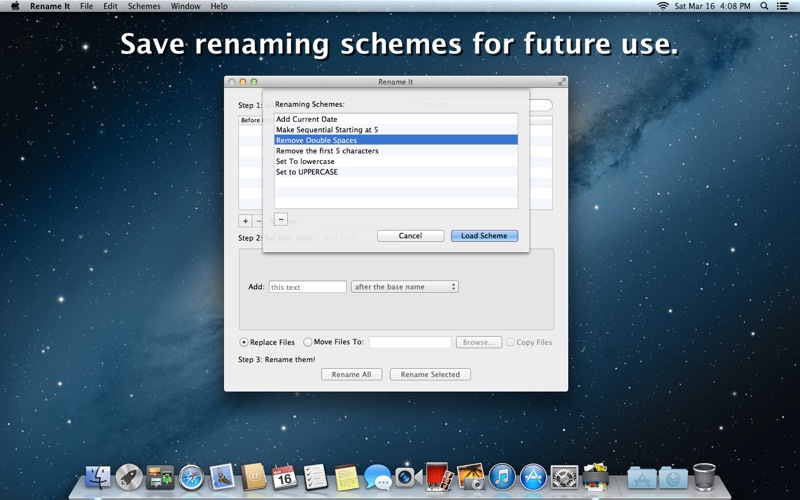Click the Move Files To path field
The width and height of the screenshot is (800, 500).
click(x=410, y=342)
